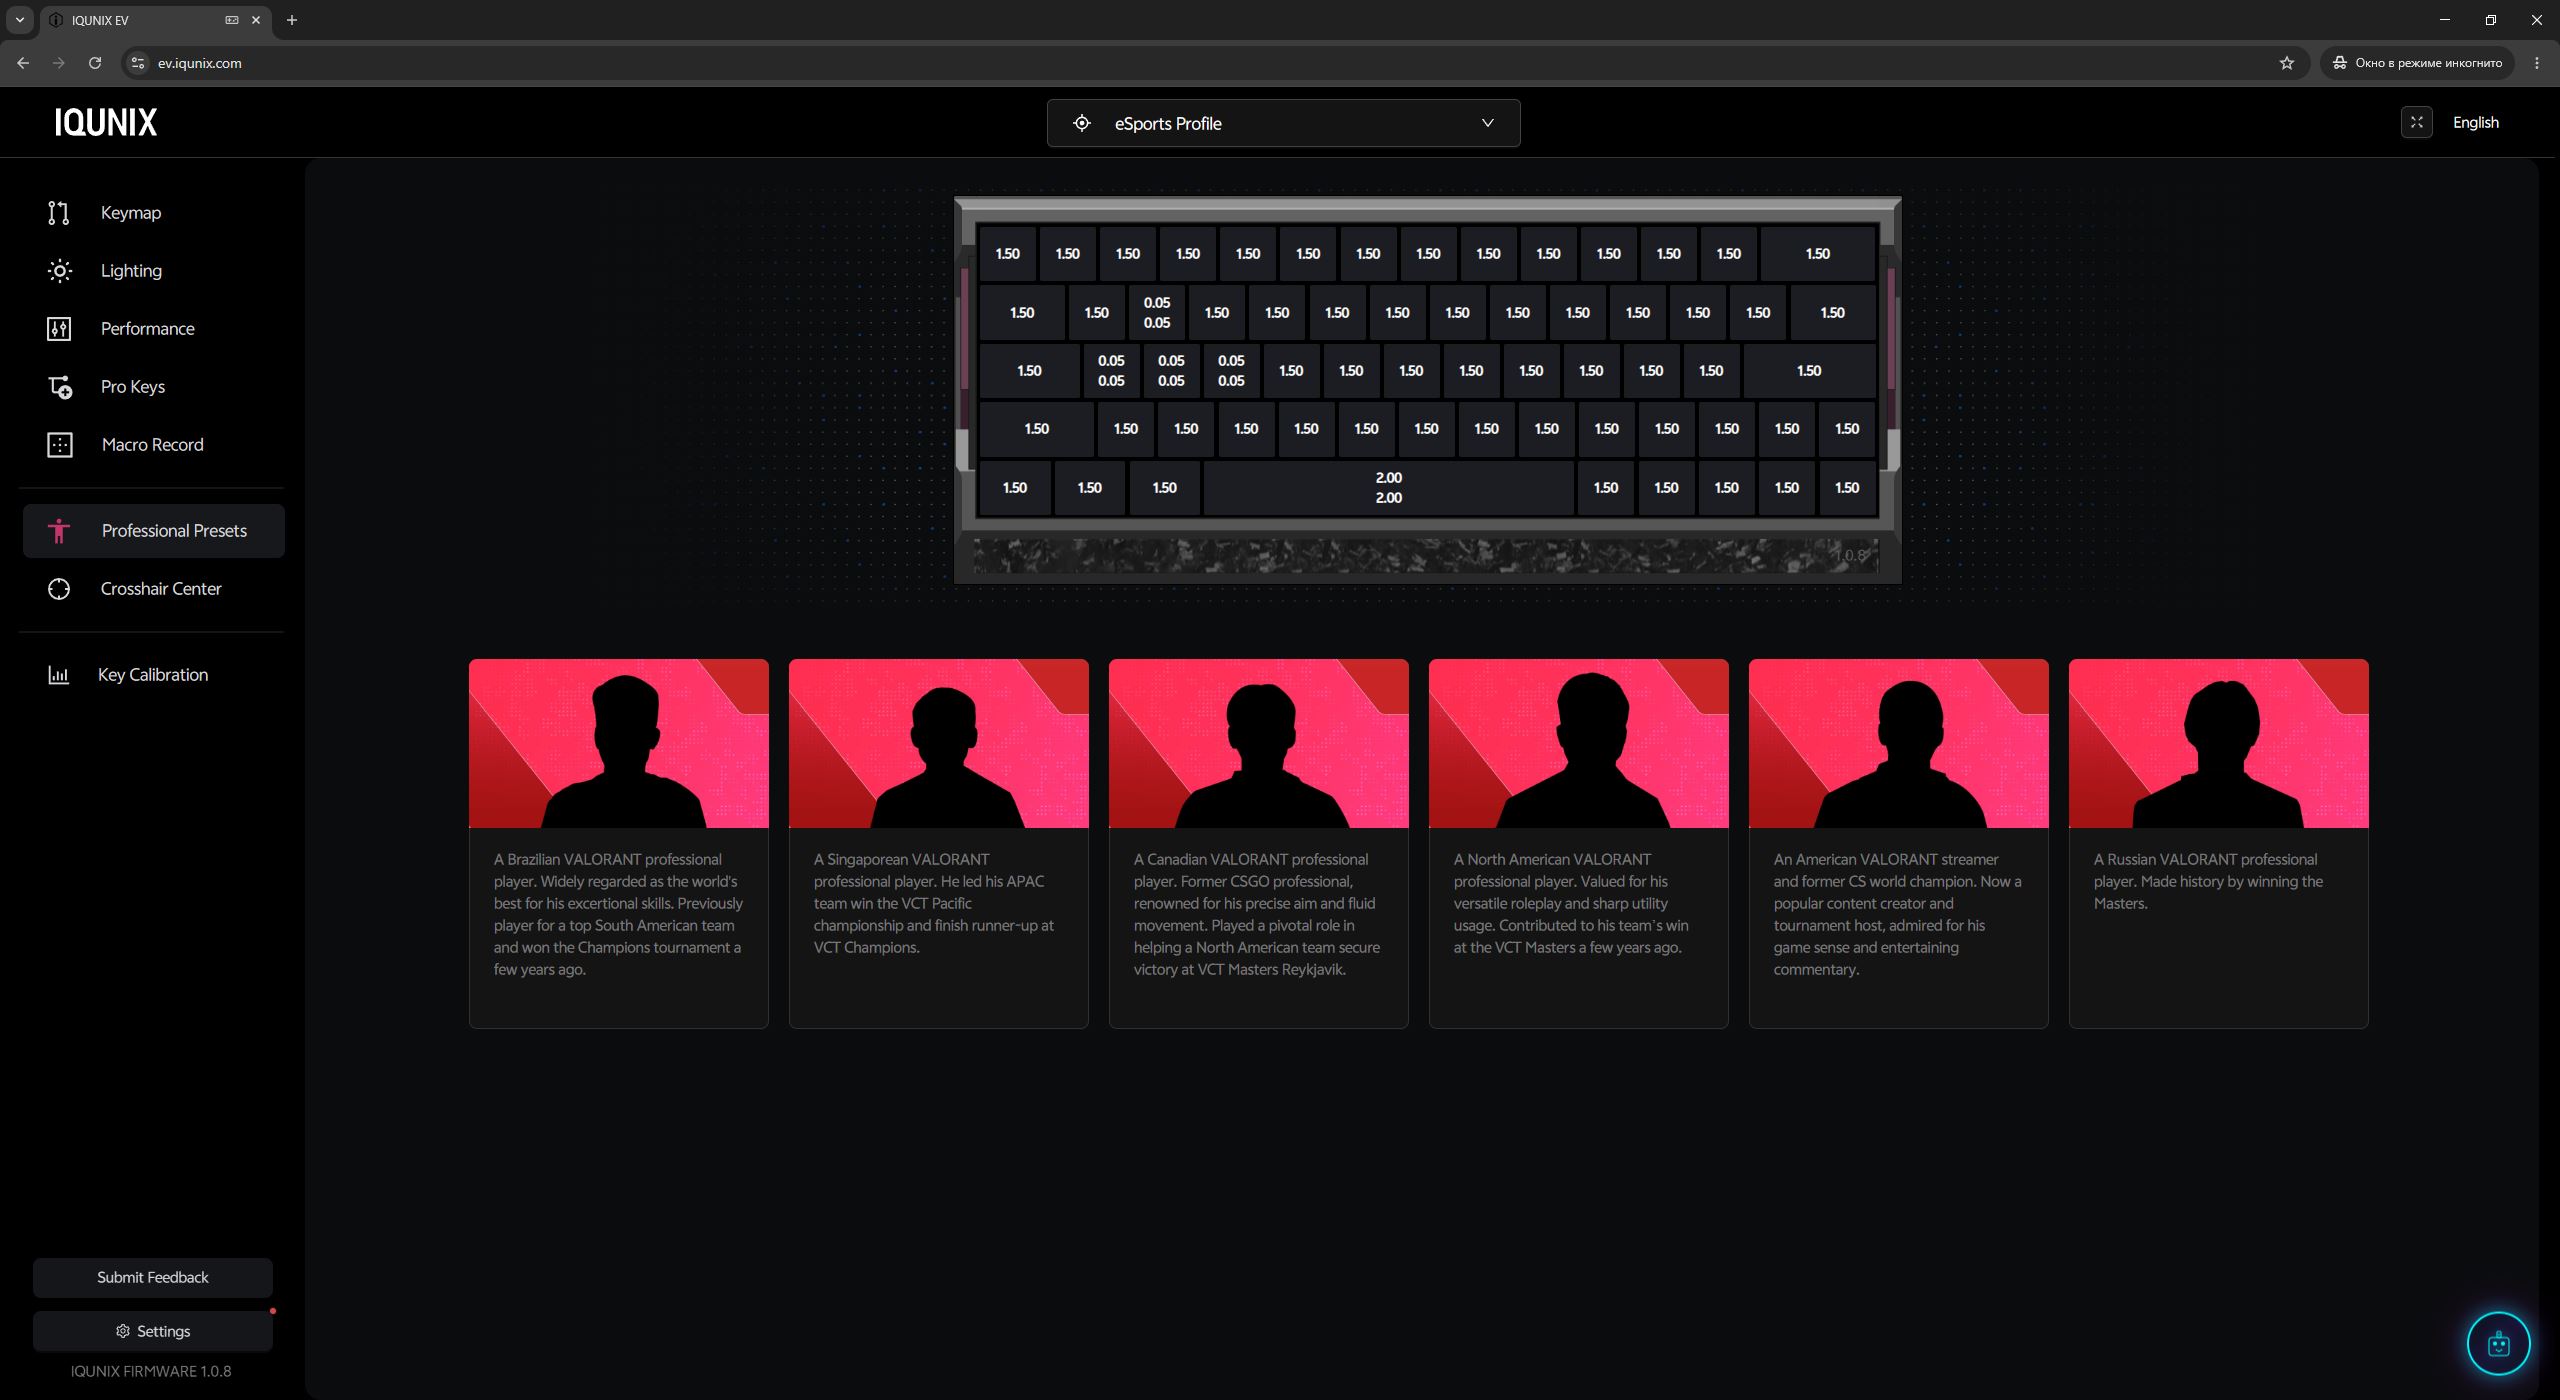Open the Keymap section

coord(153,213)
